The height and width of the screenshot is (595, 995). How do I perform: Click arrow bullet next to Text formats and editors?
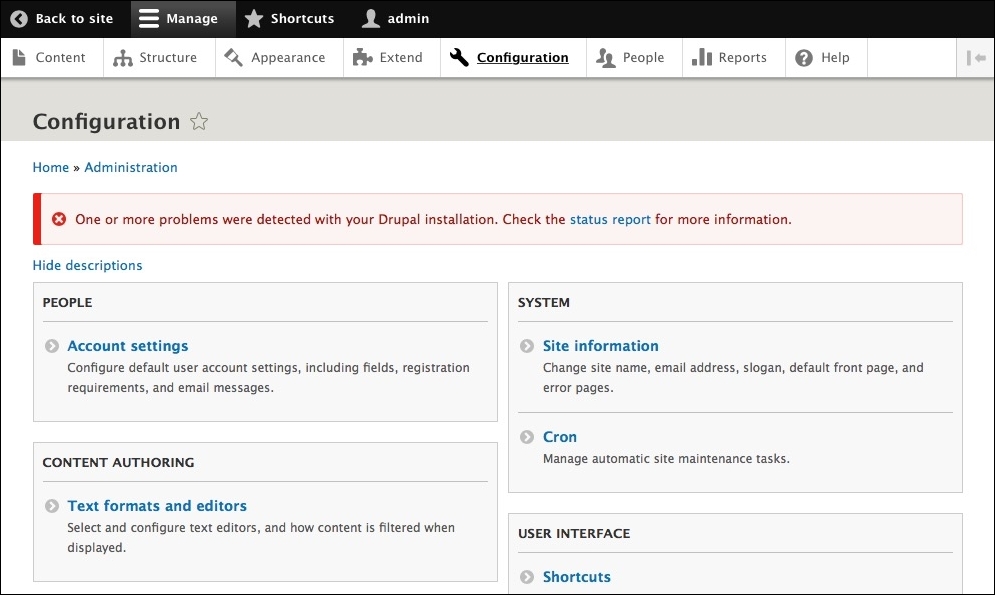[51, 506]
